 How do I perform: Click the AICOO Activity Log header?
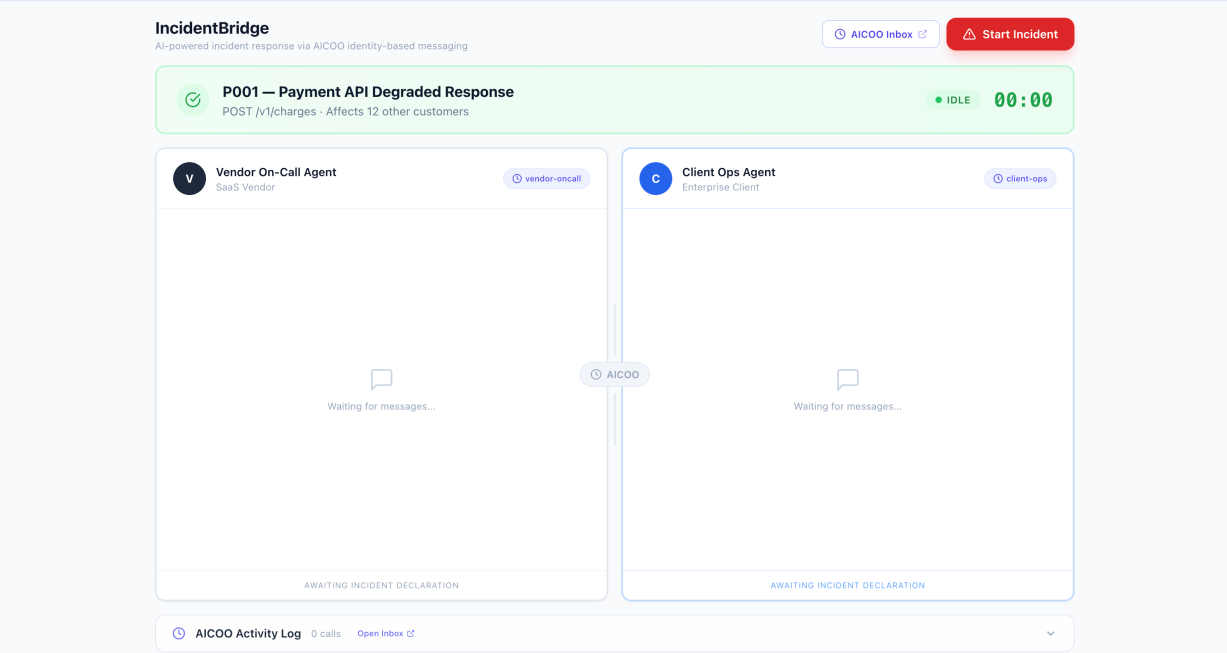[x=615, y=633]
